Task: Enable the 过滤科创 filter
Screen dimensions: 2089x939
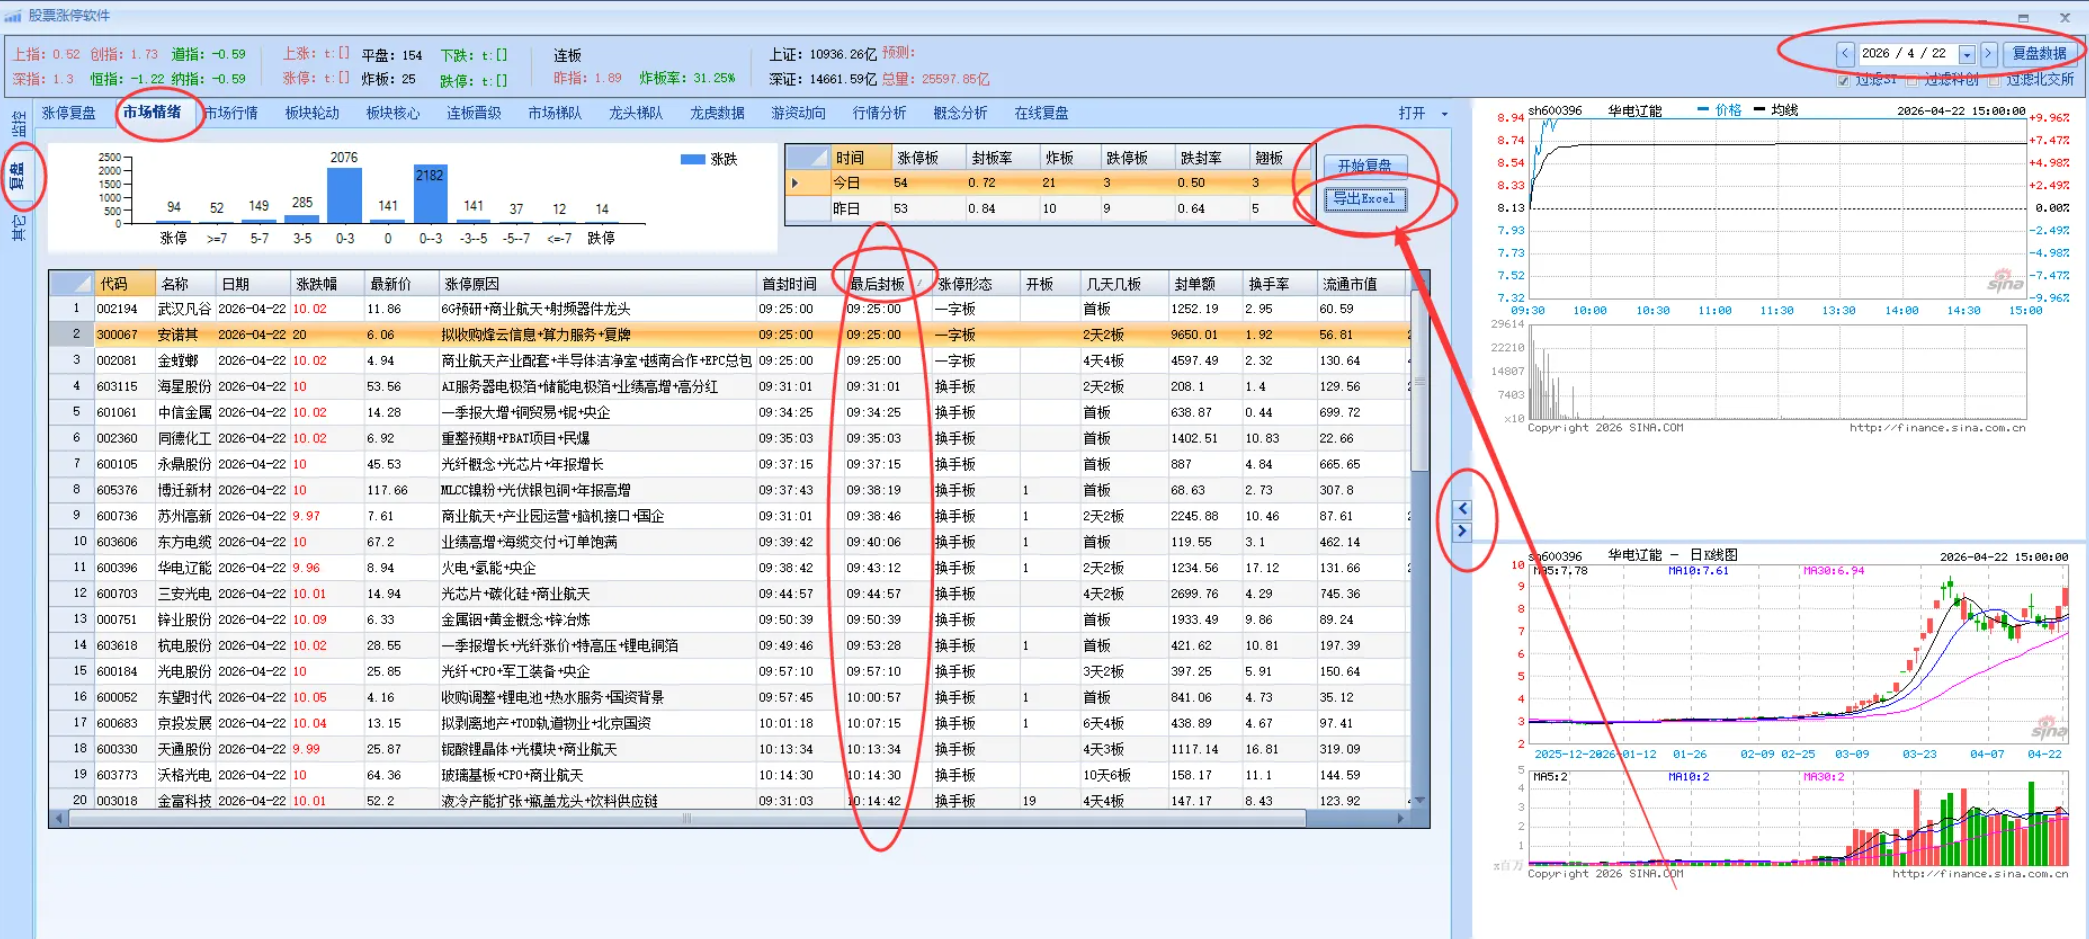Action: (1911, 81)
